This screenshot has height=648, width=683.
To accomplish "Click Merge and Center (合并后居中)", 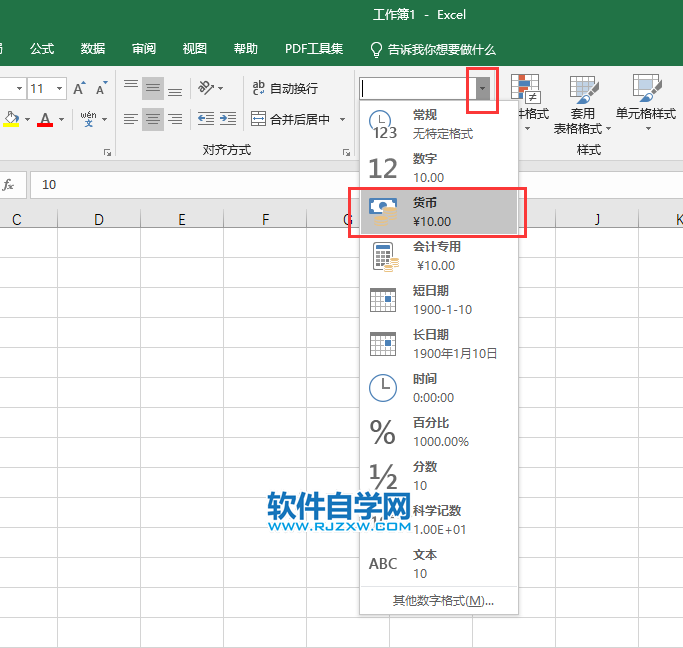I will coord(291,119).
